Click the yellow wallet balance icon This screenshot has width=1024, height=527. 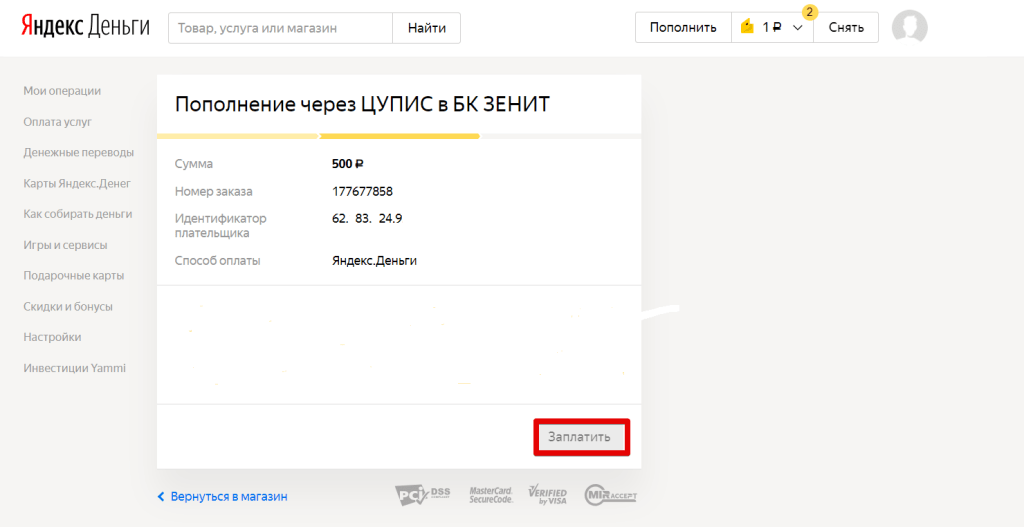tap(747, 27)
